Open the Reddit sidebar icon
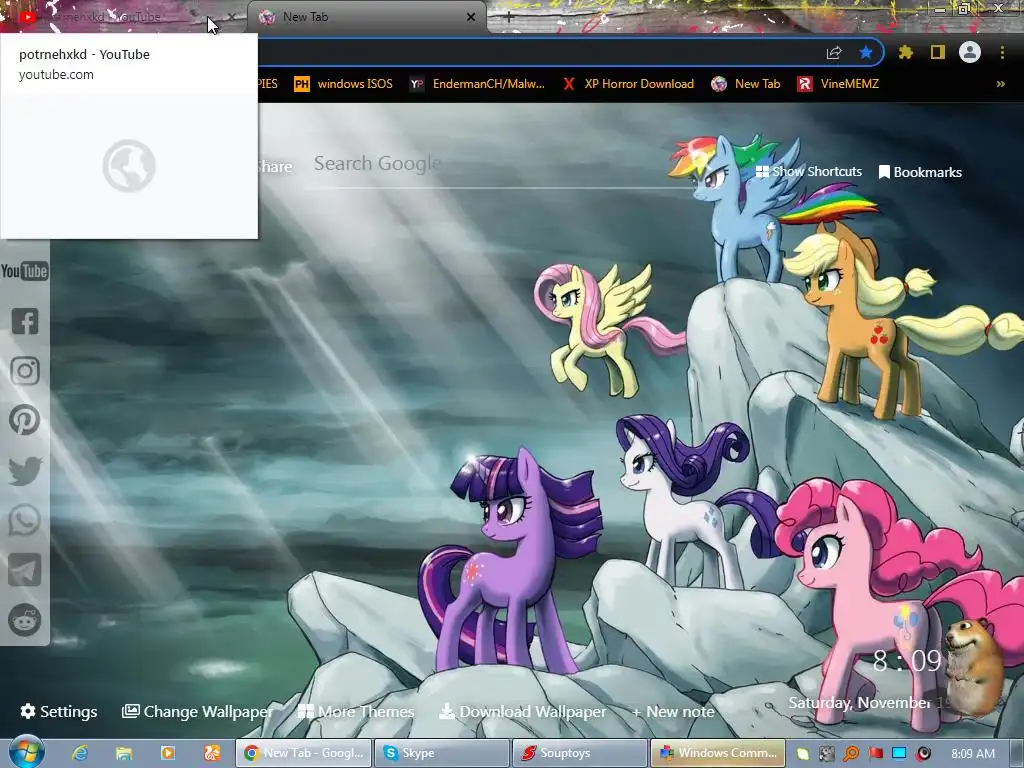Screen dimensions: 1024x768 coord(25,620)
